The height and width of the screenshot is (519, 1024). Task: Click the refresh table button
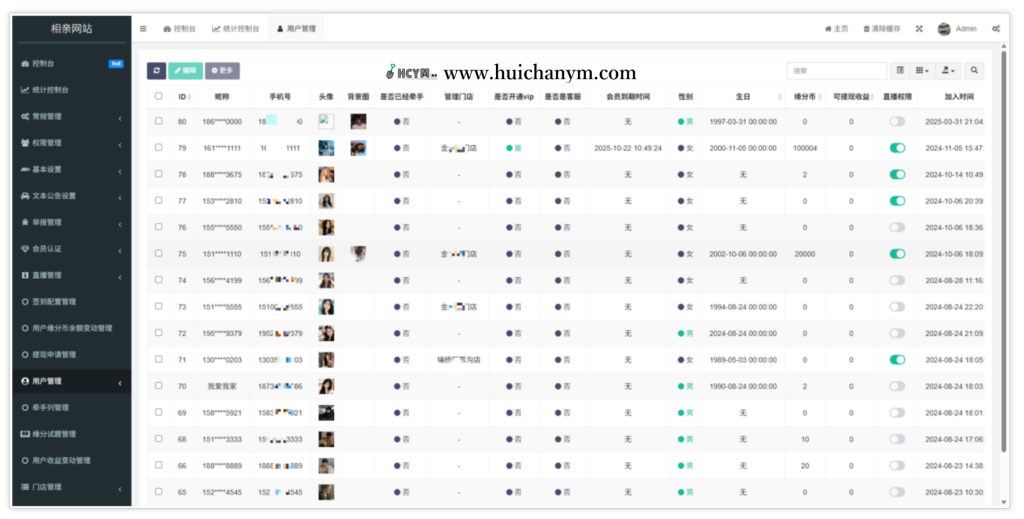[x=156, y=71]
